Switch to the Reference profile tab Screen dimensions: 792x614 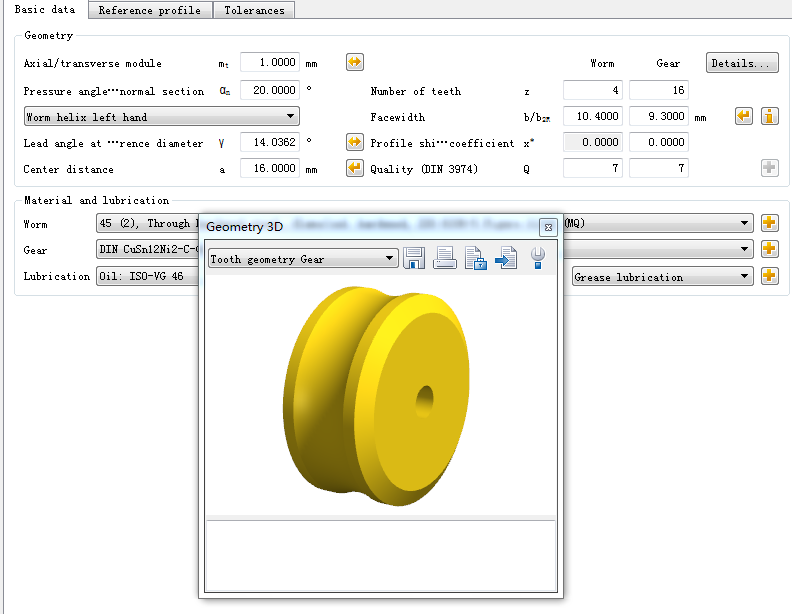pyautogui.click(x=150, y=10)
